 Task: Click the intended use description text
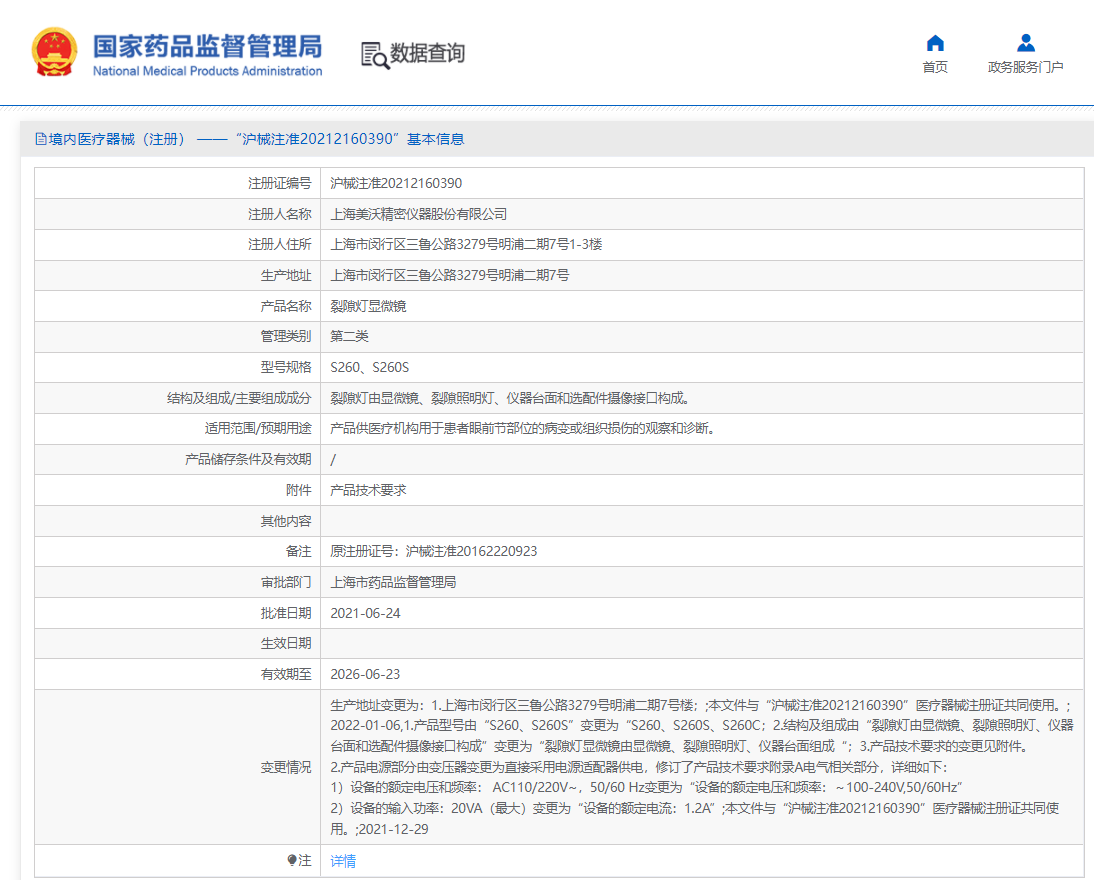523,428
